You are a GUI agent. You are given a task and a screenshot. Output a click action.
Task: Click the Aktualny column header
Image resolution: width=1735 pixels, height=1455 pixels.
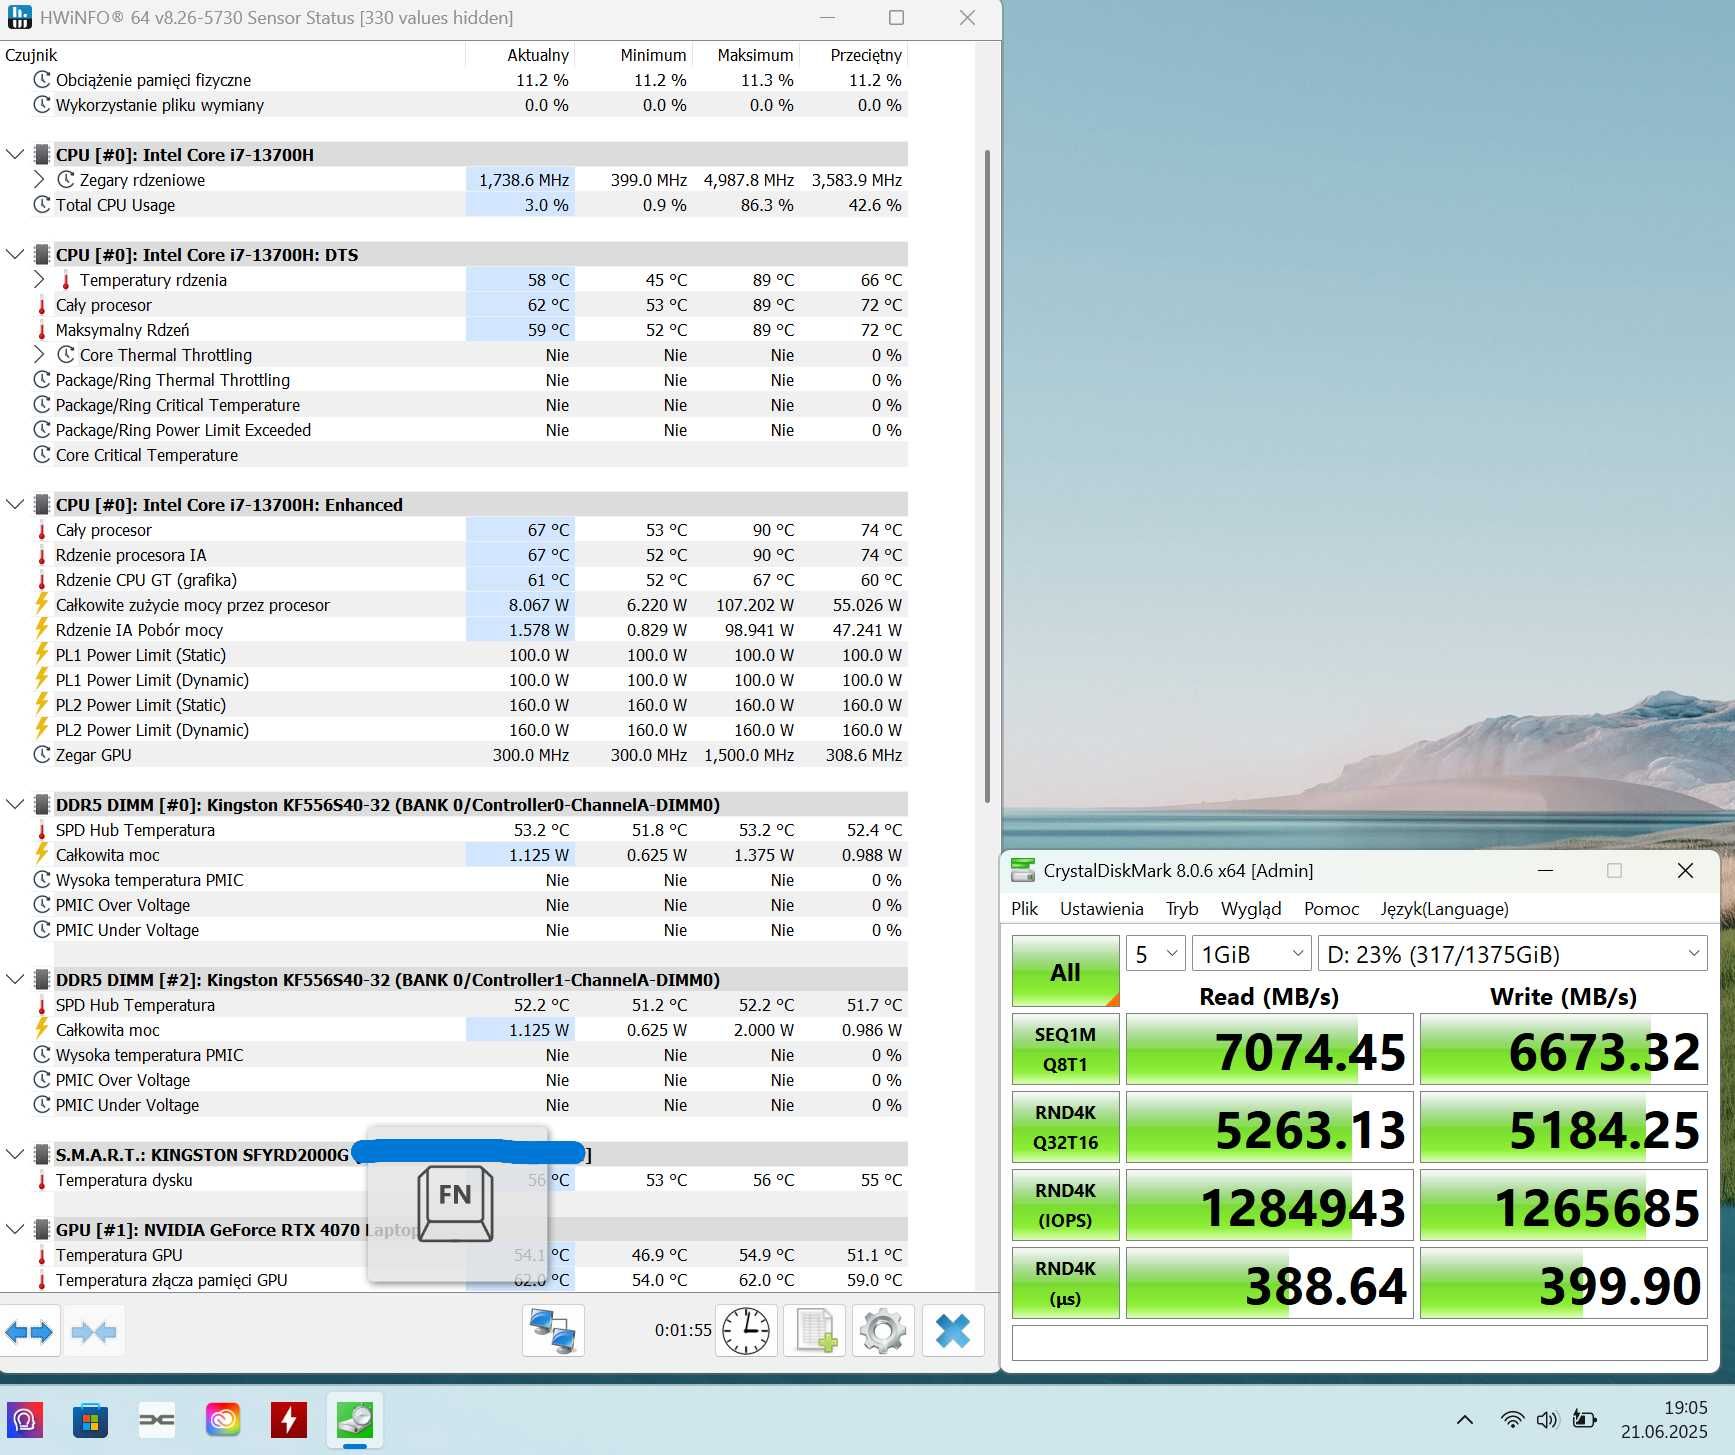537,55
